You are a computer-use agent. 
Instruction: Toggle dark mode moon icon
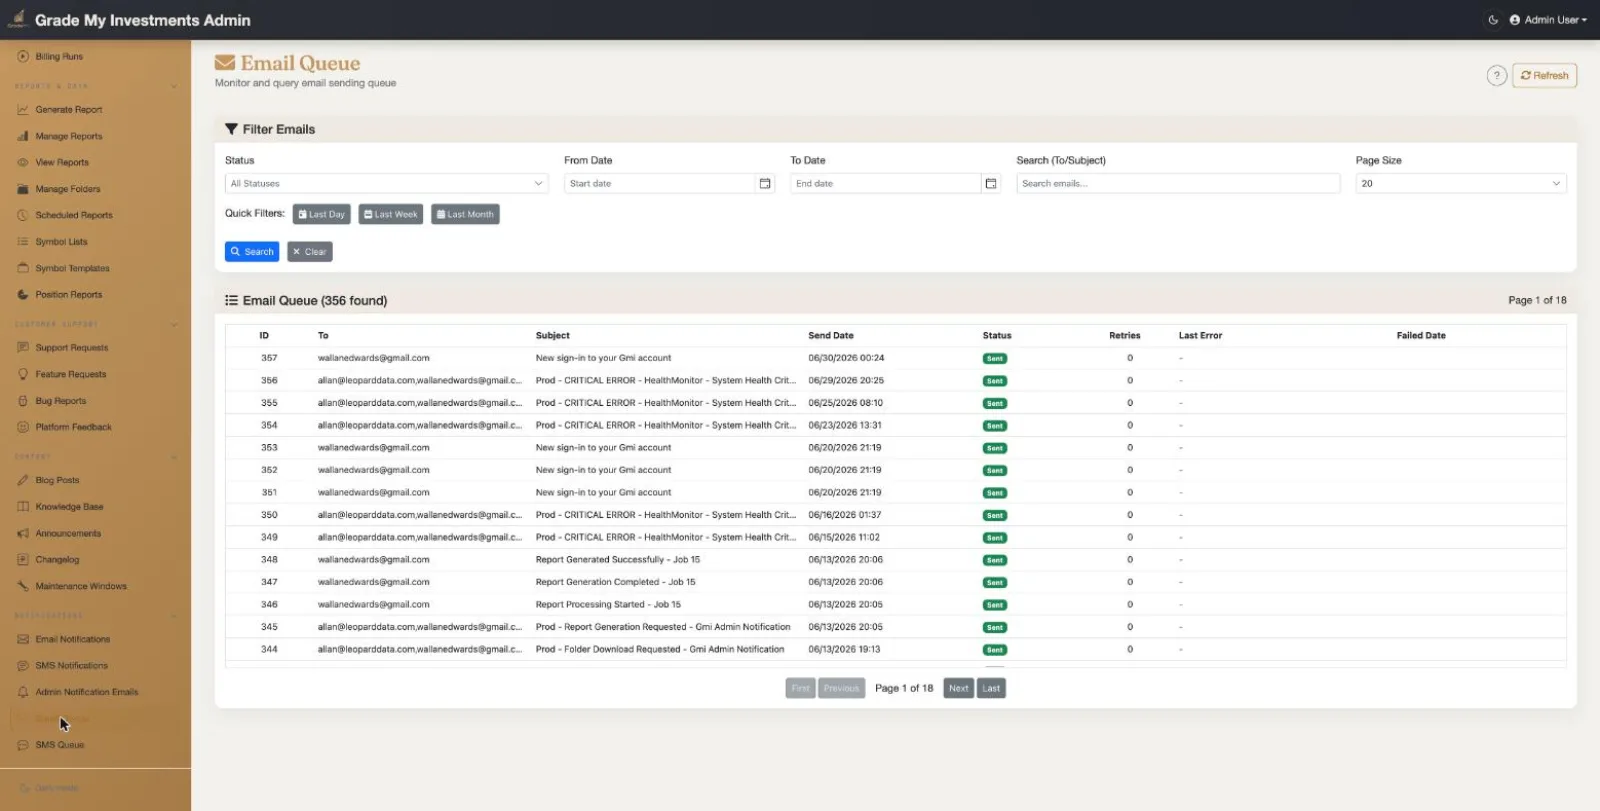pyautogui.click(x=1493, y=20)
